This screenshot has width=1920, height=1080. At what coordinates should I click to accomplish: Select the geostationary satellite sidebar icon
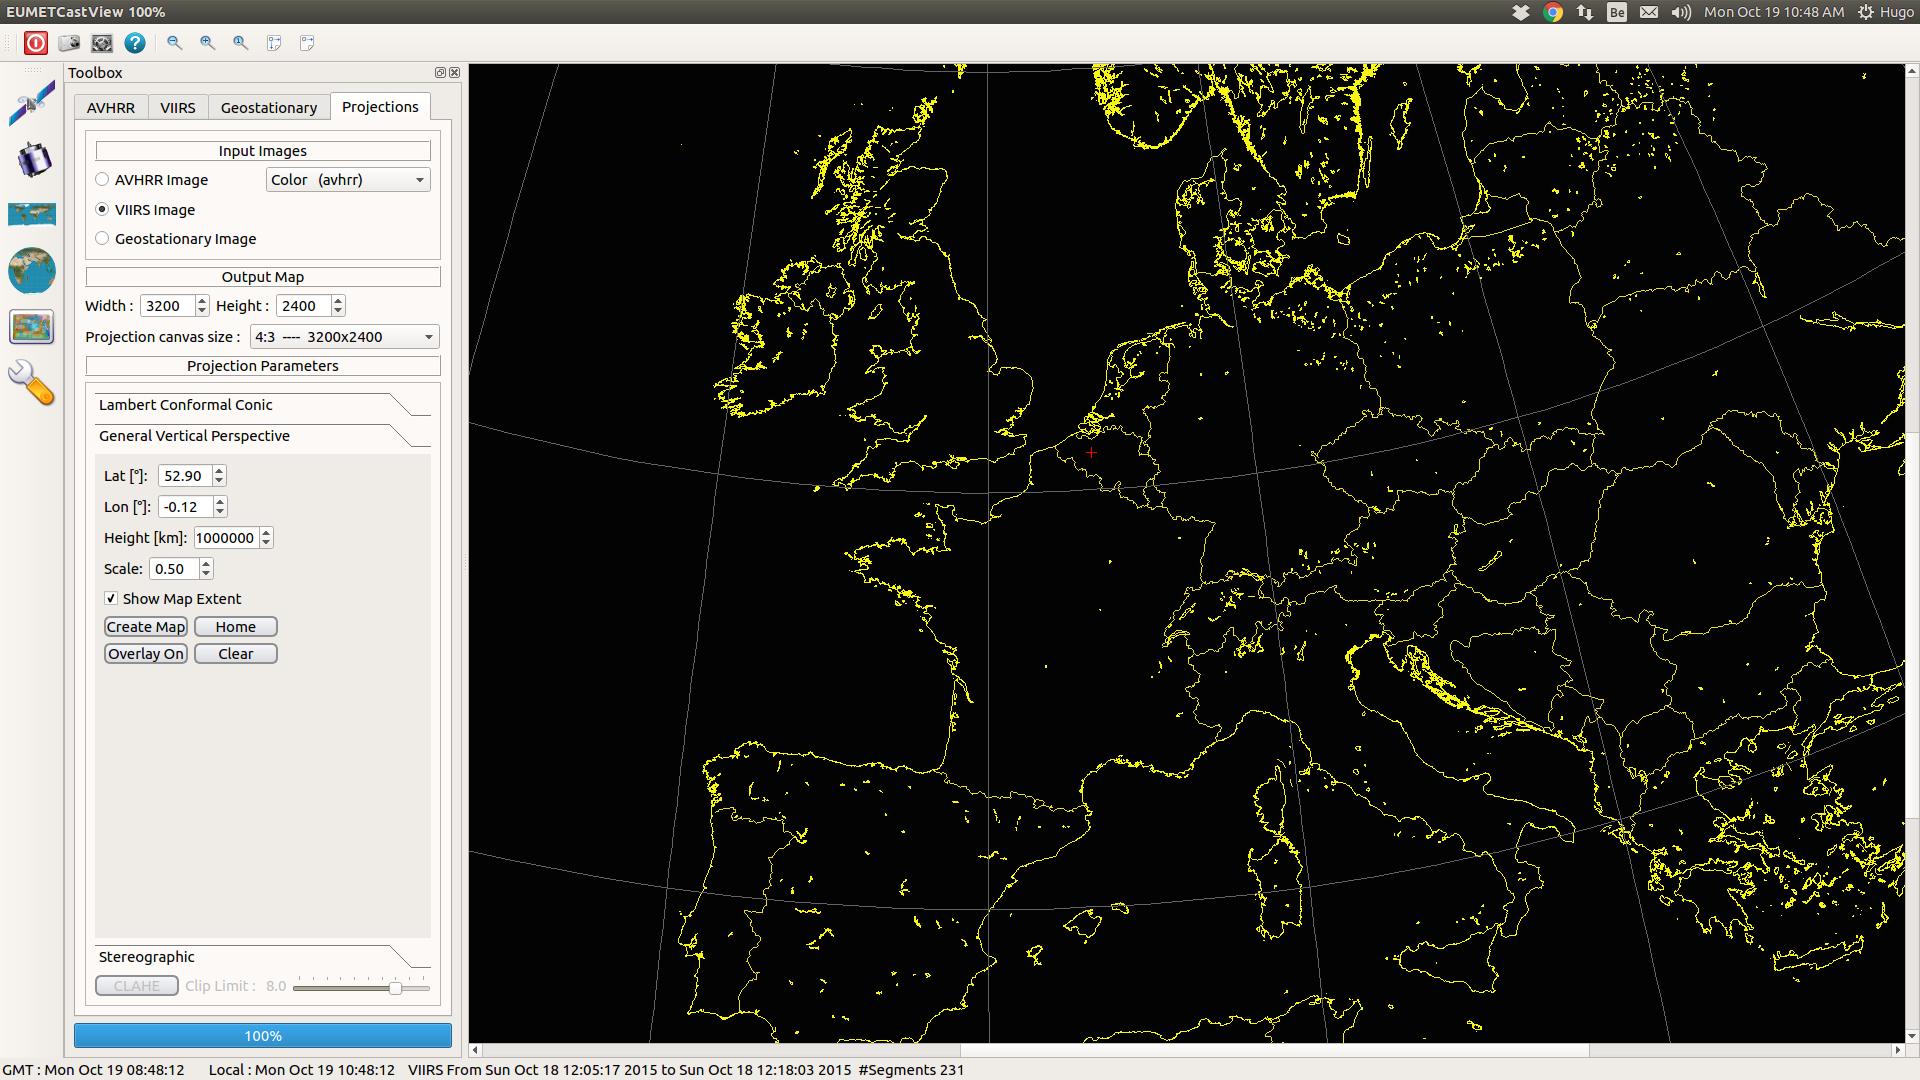click(33, 159)
